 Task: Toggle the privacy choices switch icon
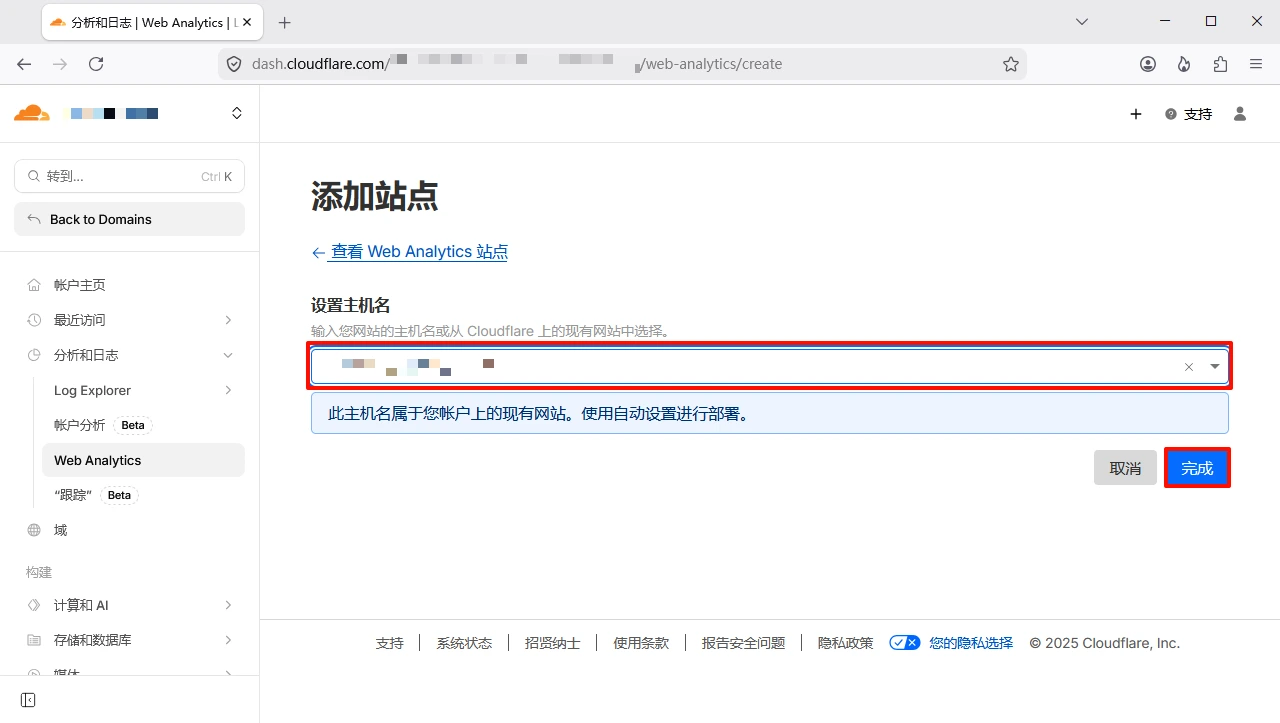[904, 643]
